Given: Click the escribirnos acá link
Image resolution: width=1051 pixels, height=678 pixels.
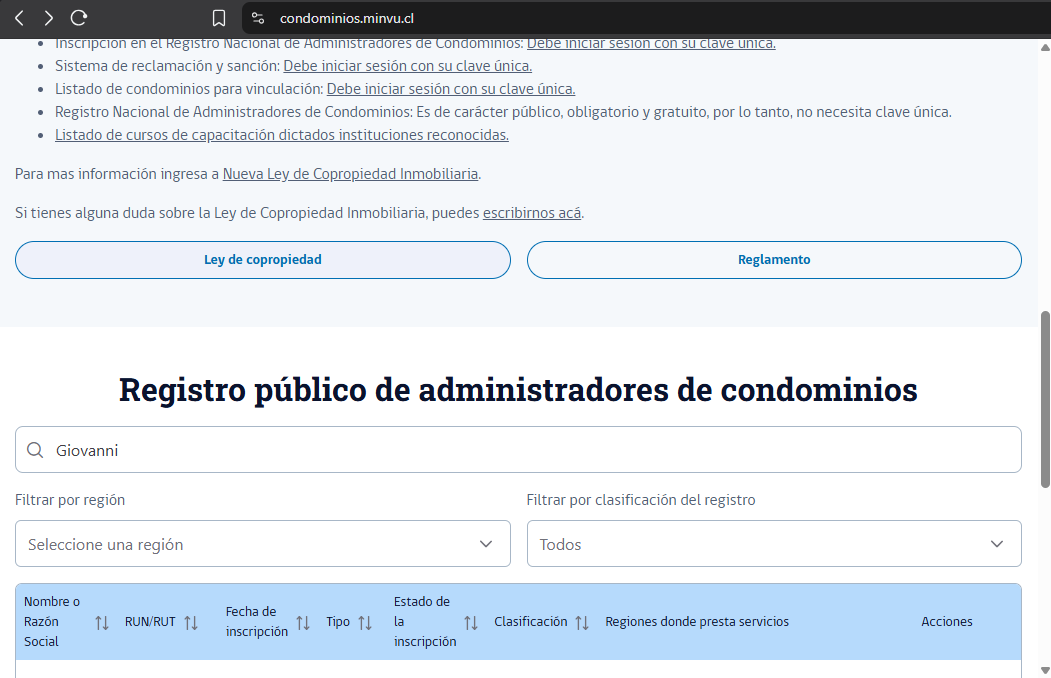Looking at the screenshot, I should [532, 212].
